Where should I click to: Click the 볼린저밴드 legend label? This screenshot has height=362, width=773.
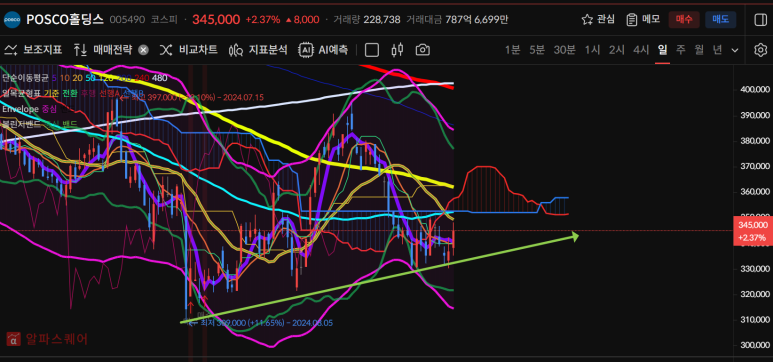coord(21,124)
